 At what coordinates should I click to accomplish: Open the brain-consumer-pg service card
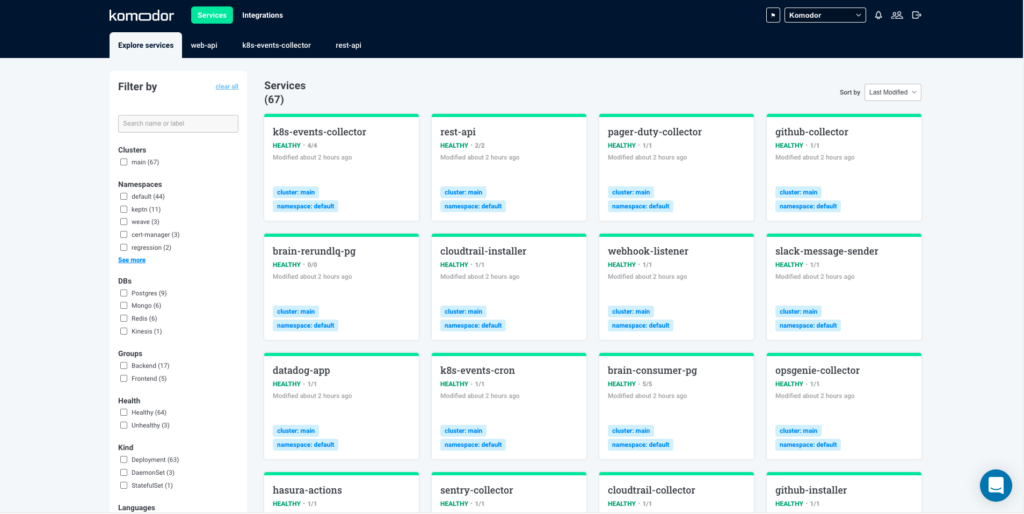click(x=677, y=406)
